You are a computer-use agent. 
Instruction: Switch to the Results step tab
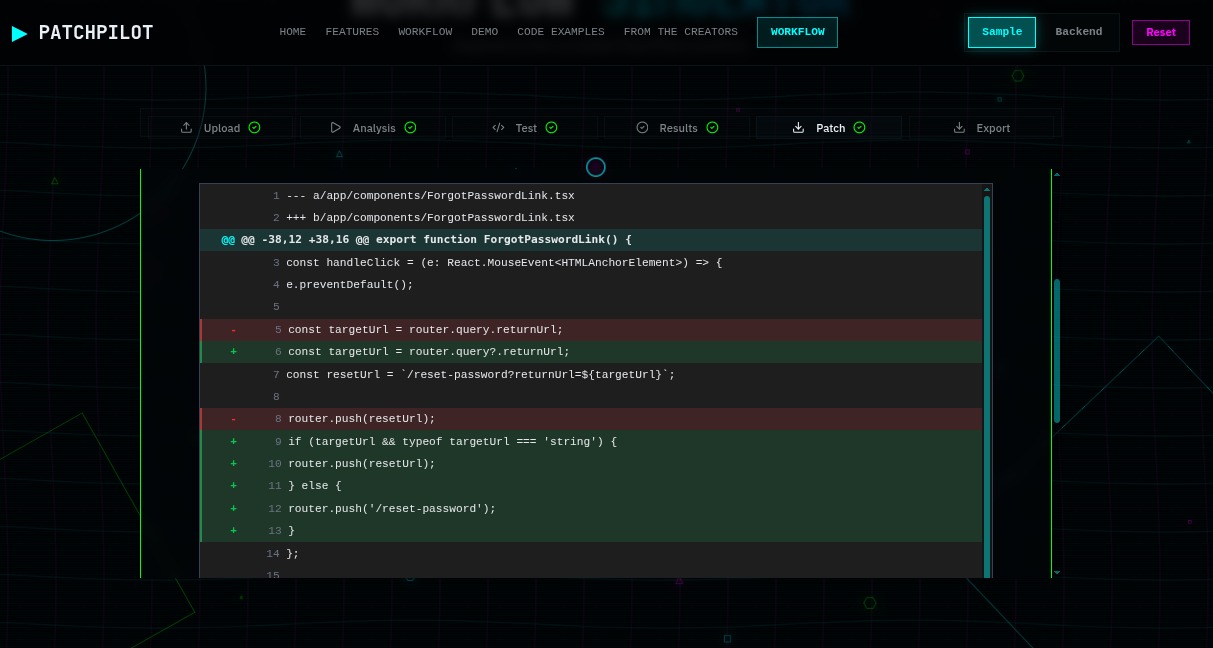coord(677,128)
